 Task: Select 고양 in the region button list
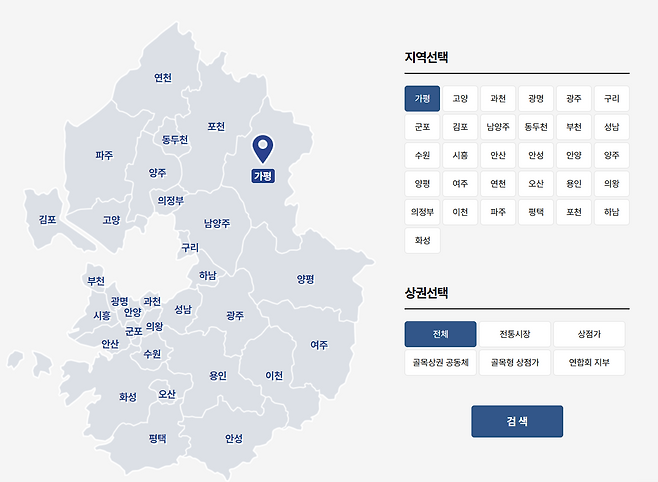[x=460, y=99]
